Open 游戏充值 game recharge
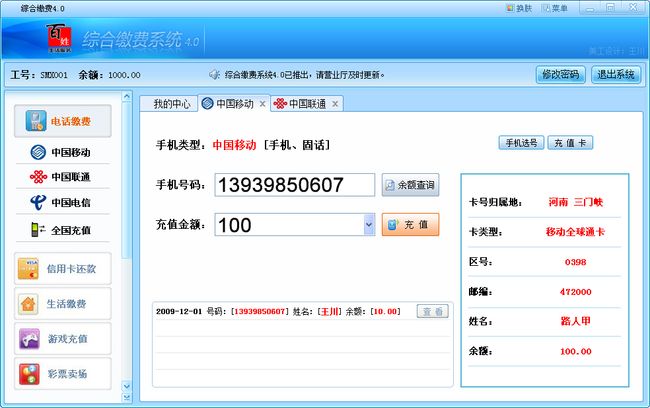This screenshot has width=650, height=408. (63, 339)
